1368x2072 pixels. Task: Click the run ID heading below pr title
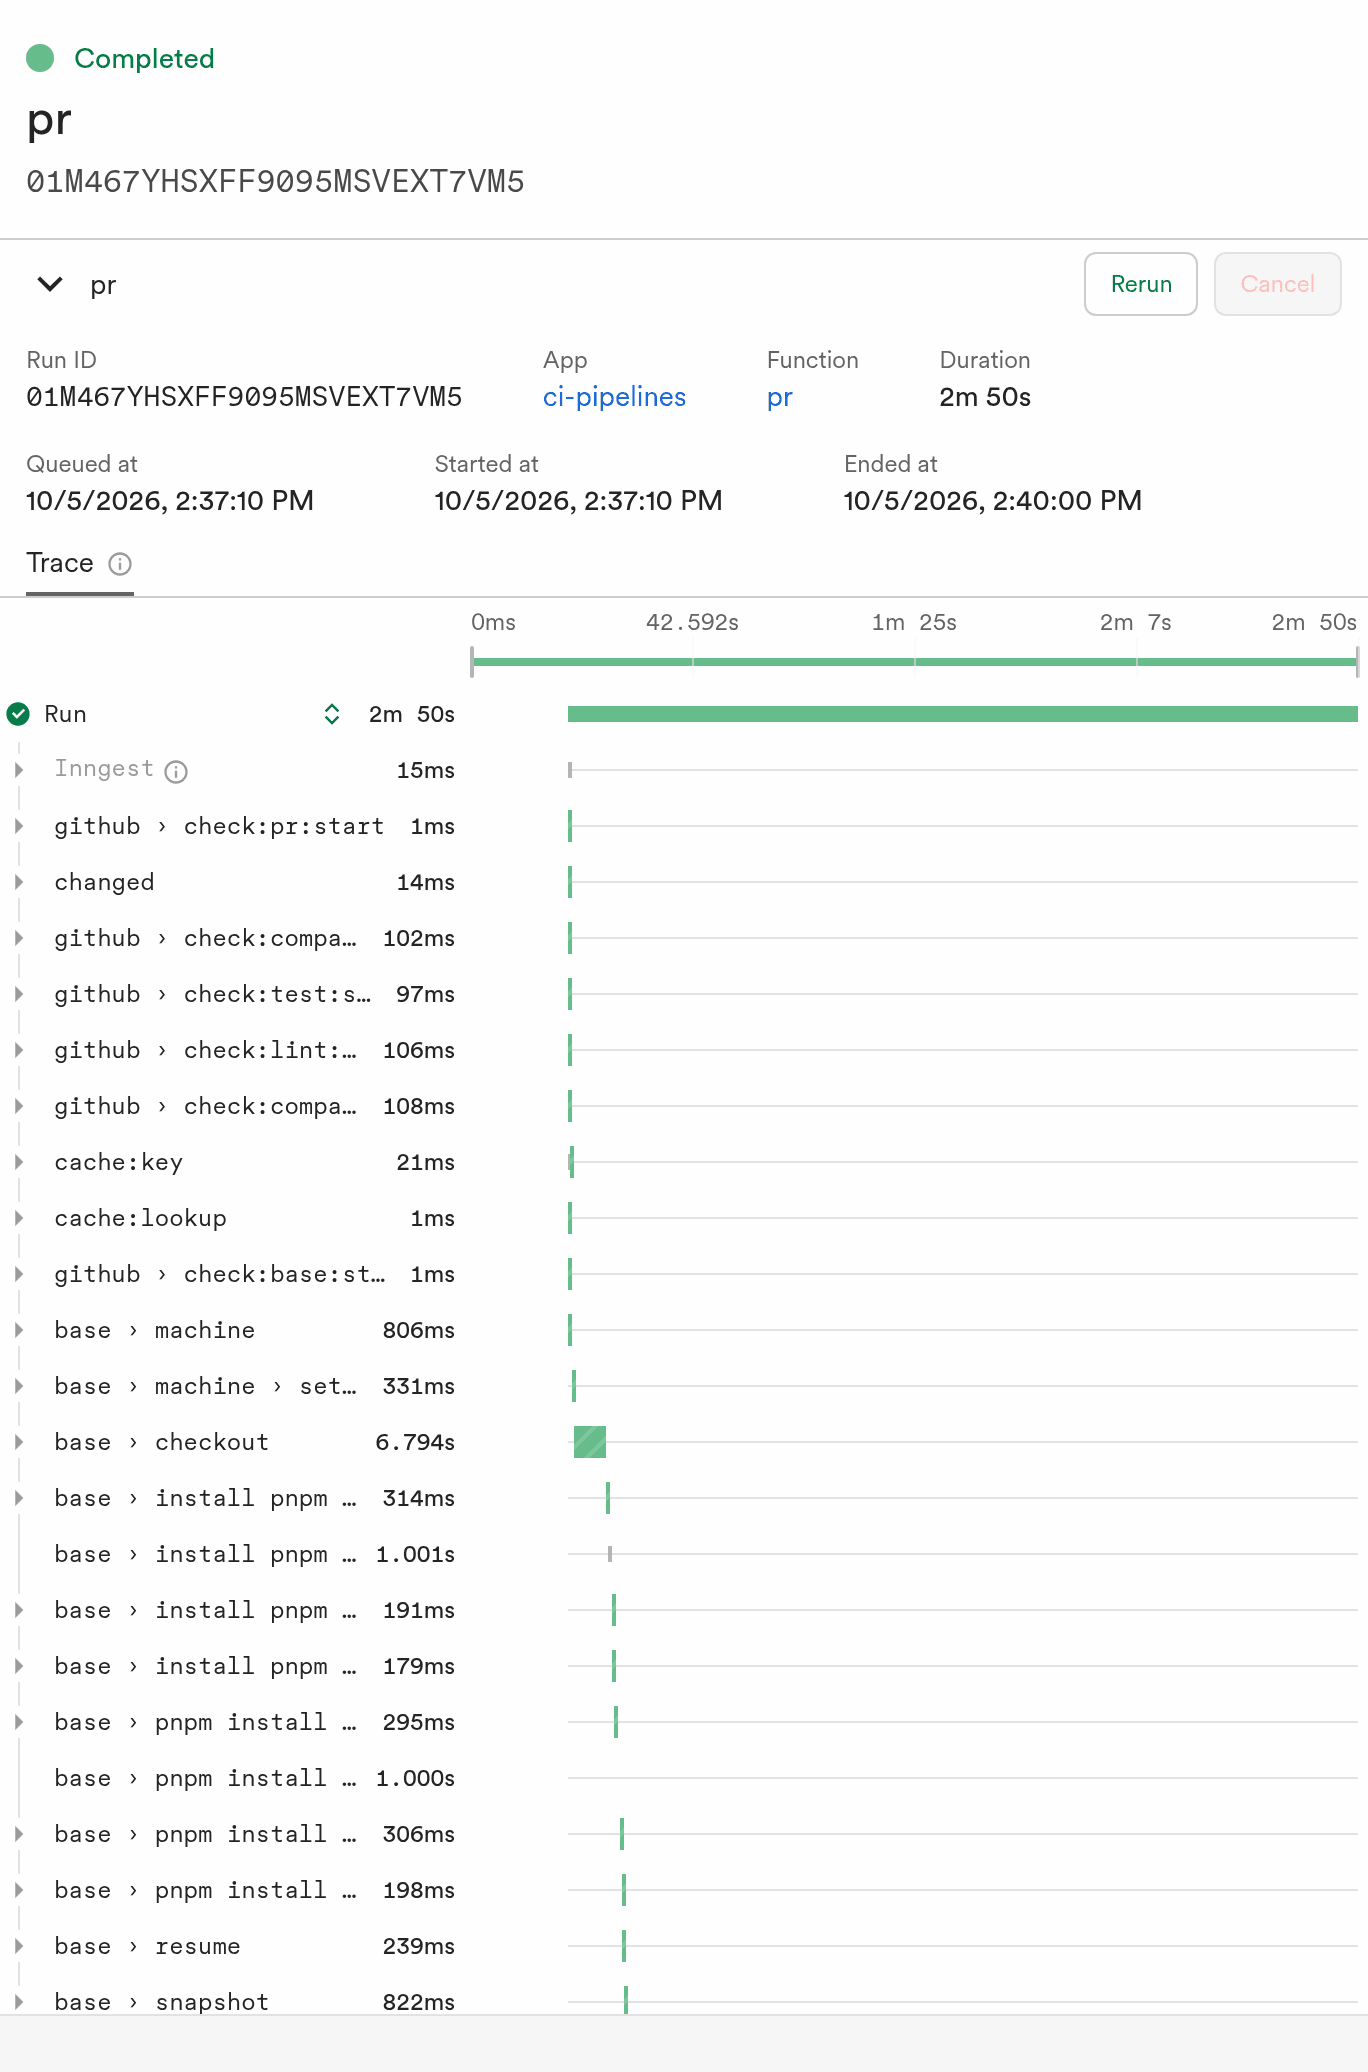pos(275,182)
